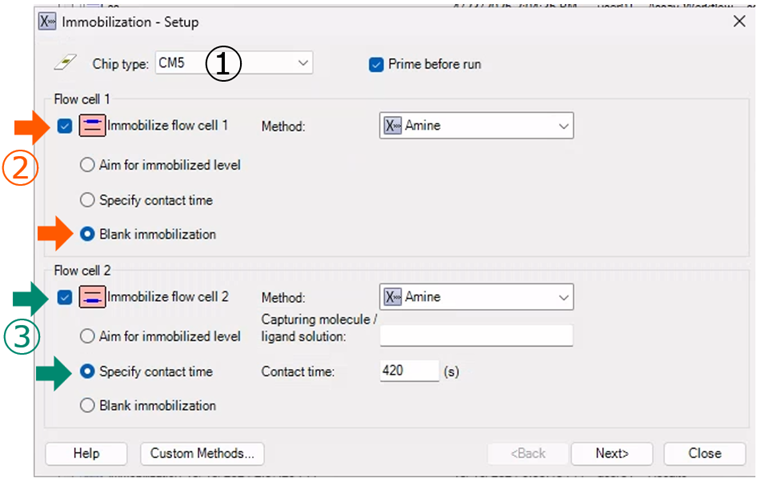760x483 pixels.
Task: Select Blank immobilization for flow cell 2
Action: click(x=87, y=406)
